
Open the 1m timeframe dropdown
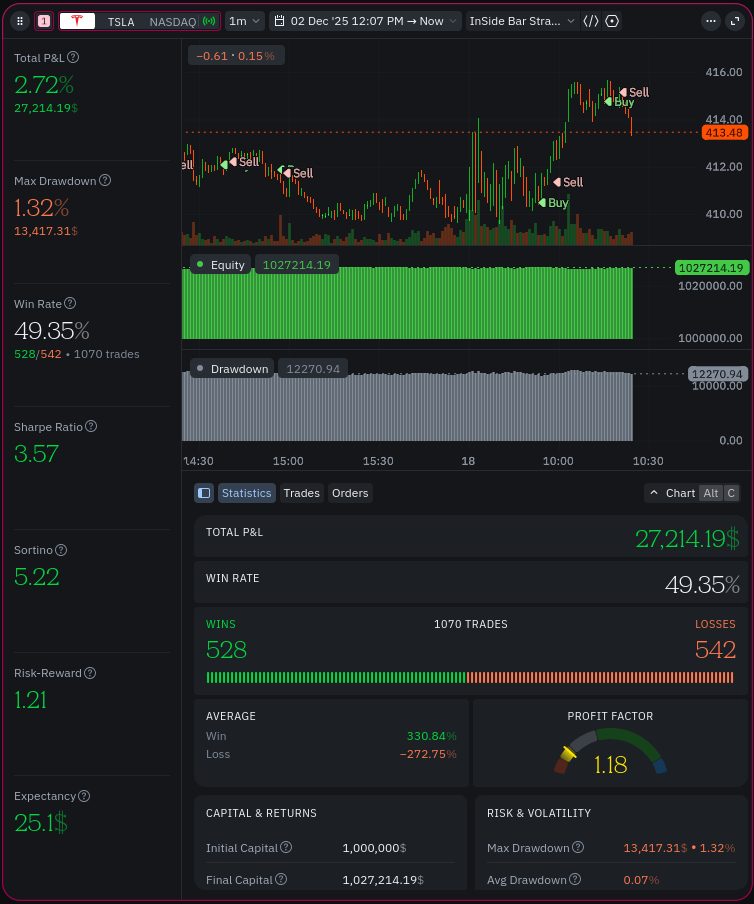point(245,21)
